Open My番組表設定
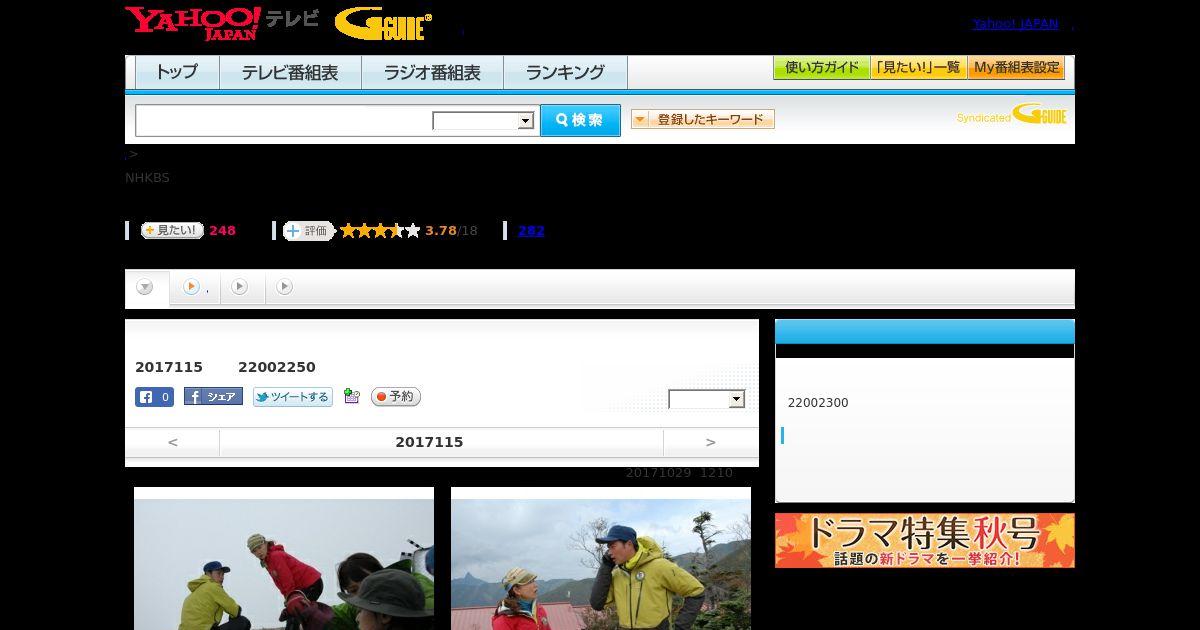The height and width of the screenshot is (630, 1200). click(x=1016, y=68)
